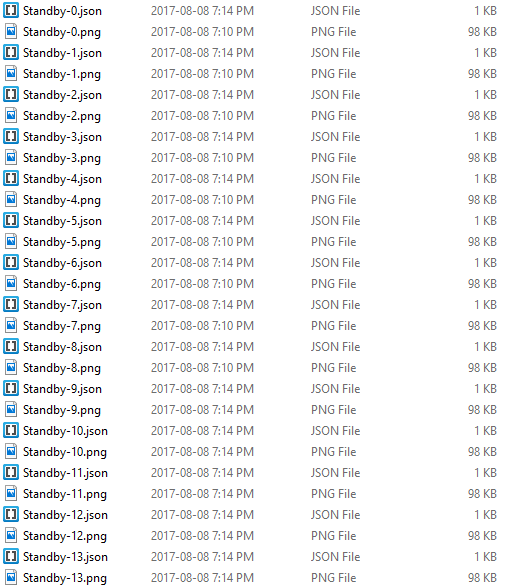Click the image icon beside Standby-9.png
This screenshot has width=520, height=588.
coord(11,410)
